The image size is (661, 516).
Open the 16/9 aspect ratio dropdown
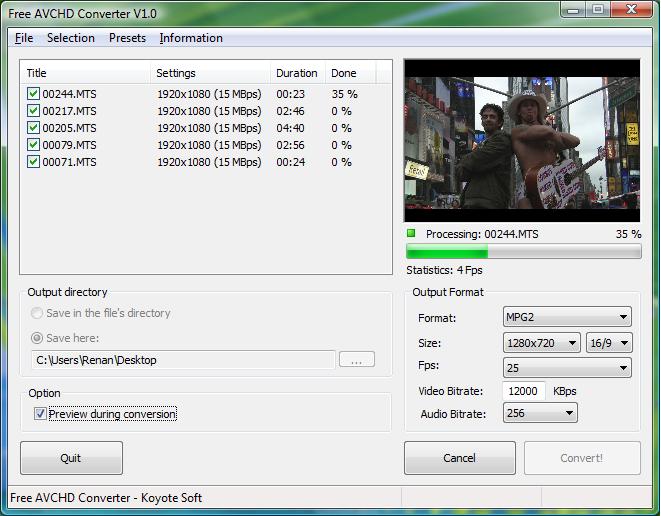(609, 343)
